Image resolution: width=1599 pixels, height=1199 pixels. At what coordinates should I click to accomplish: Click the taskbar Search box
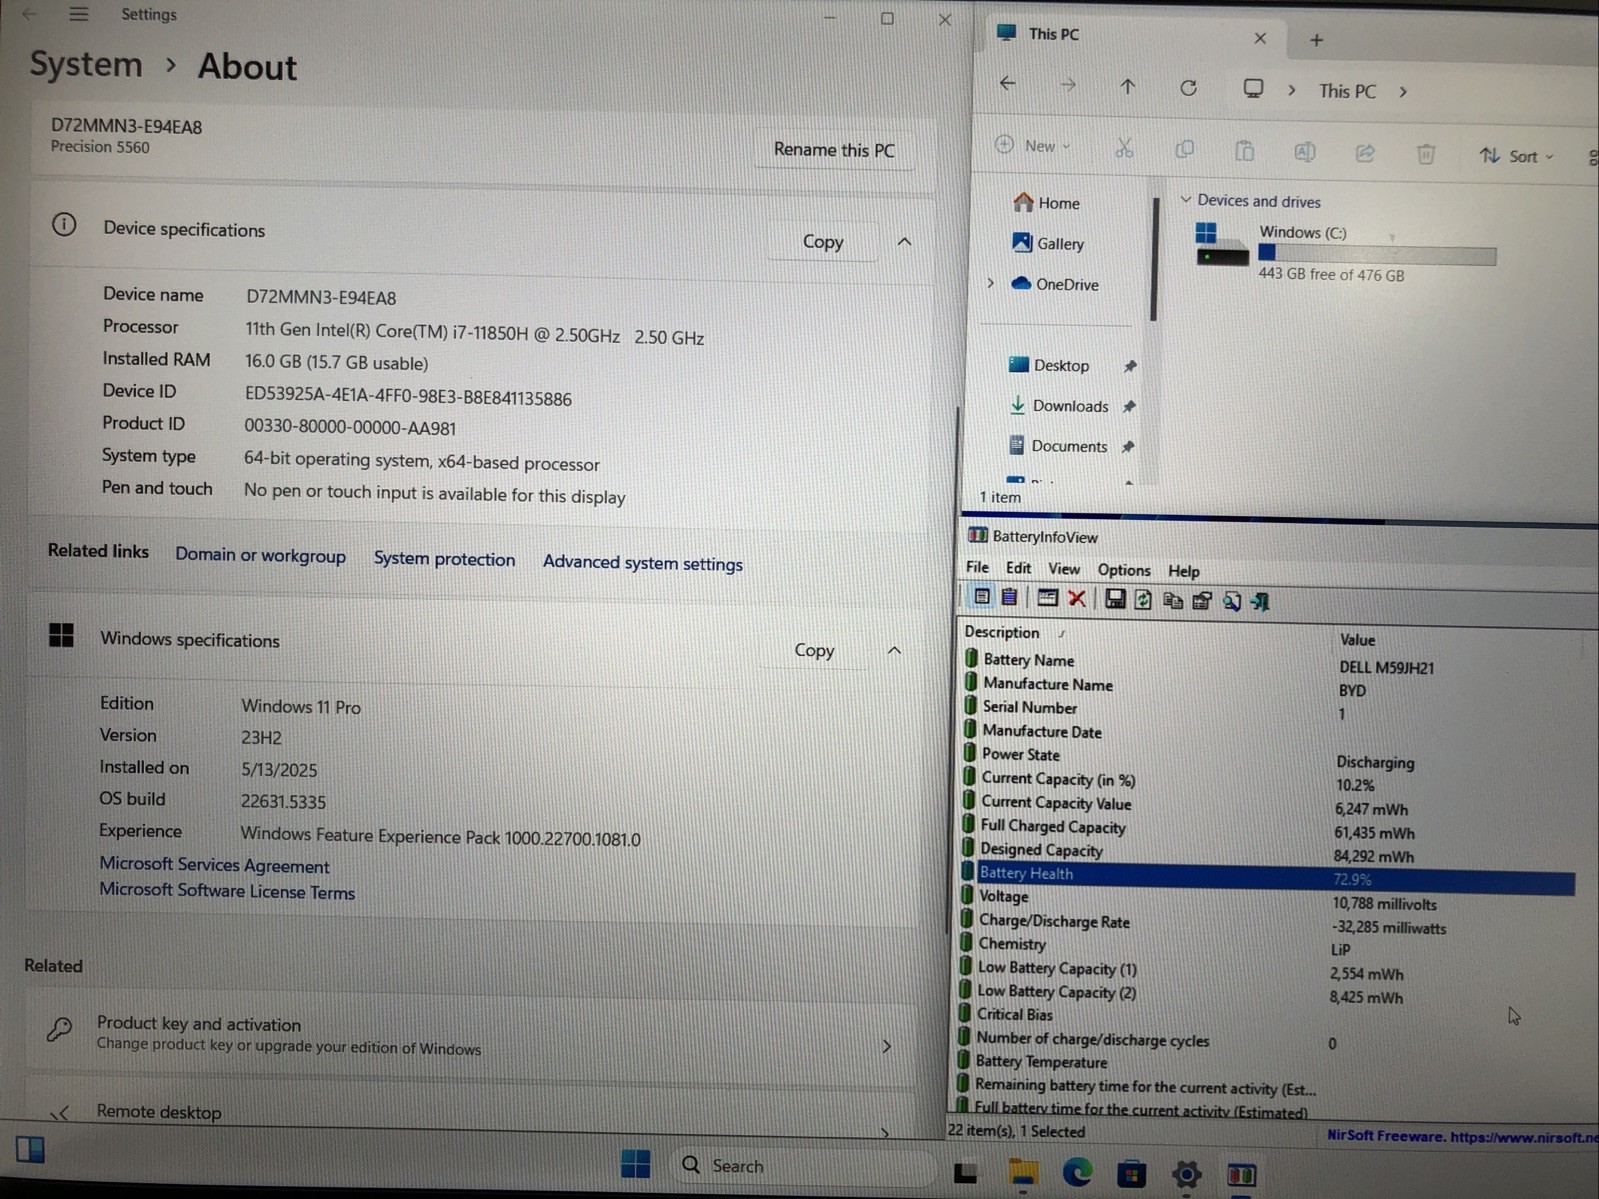pyautogui.click(x=803, y=1166)
